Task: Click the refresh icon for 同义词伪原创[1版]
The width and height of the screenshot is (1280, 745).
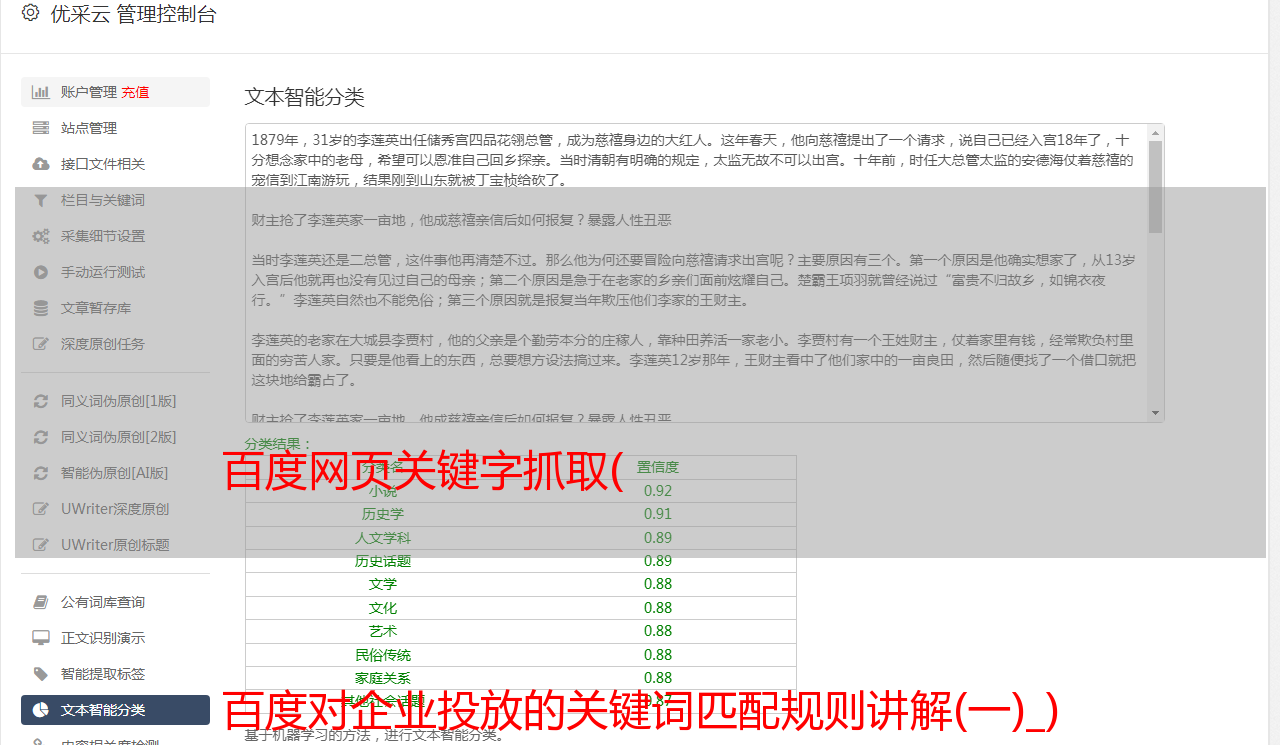Action: pos(41,401)
